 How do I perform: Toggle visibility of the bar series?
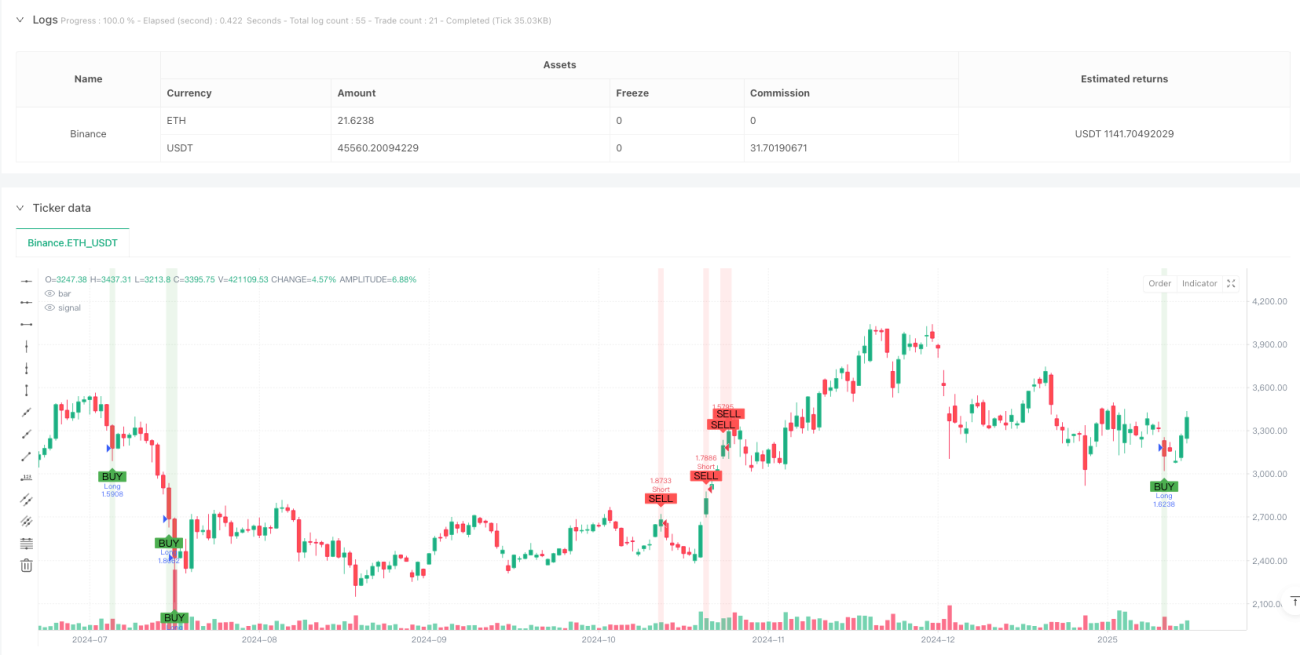pyautogui.click(x=50, y=294)
